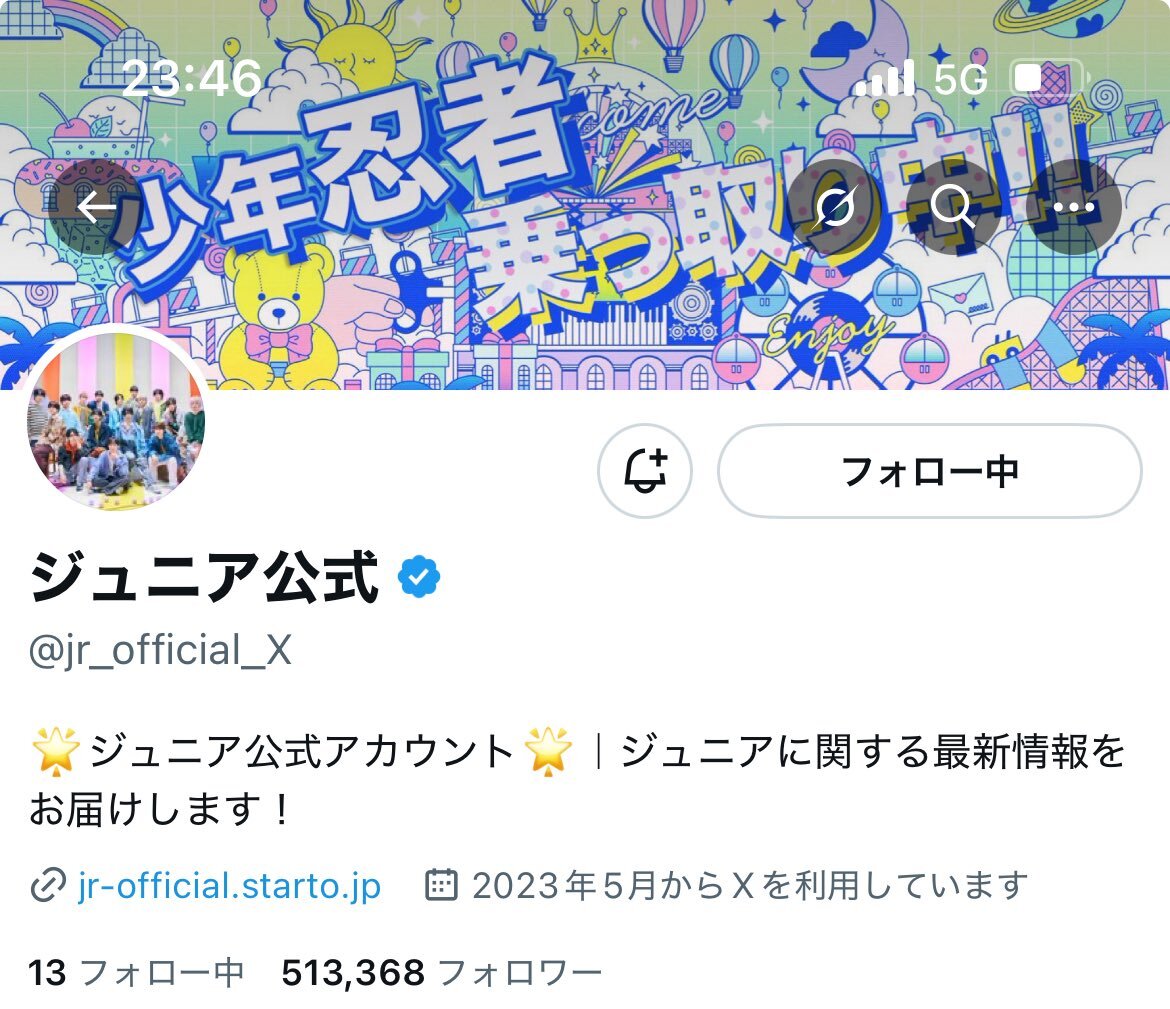Tap the profile bio description text
Viewport: 1170px width, 1009px height.
coord(576,780)
